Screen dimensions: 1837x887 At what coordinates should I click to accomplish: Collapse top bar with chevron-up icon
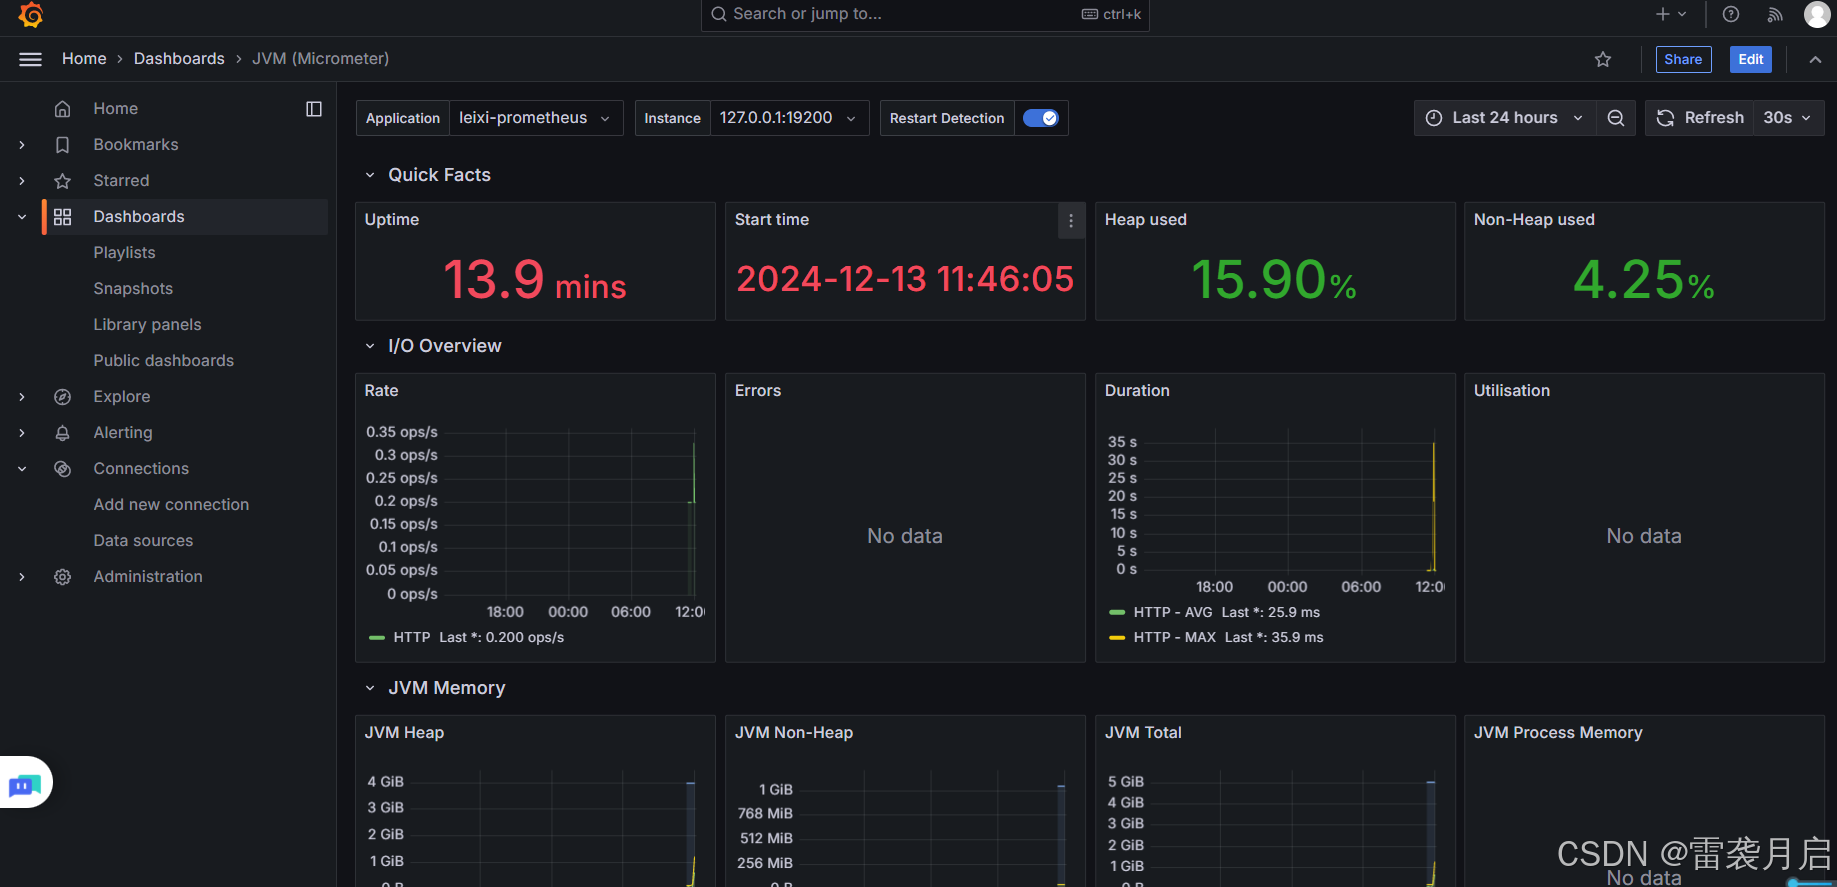click(x=1815, y=59)
